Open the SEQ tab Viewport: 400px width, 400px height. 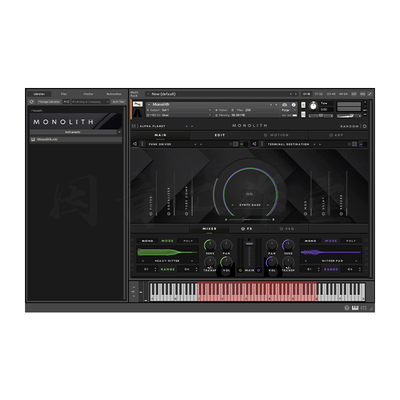[x=288, y=229]
